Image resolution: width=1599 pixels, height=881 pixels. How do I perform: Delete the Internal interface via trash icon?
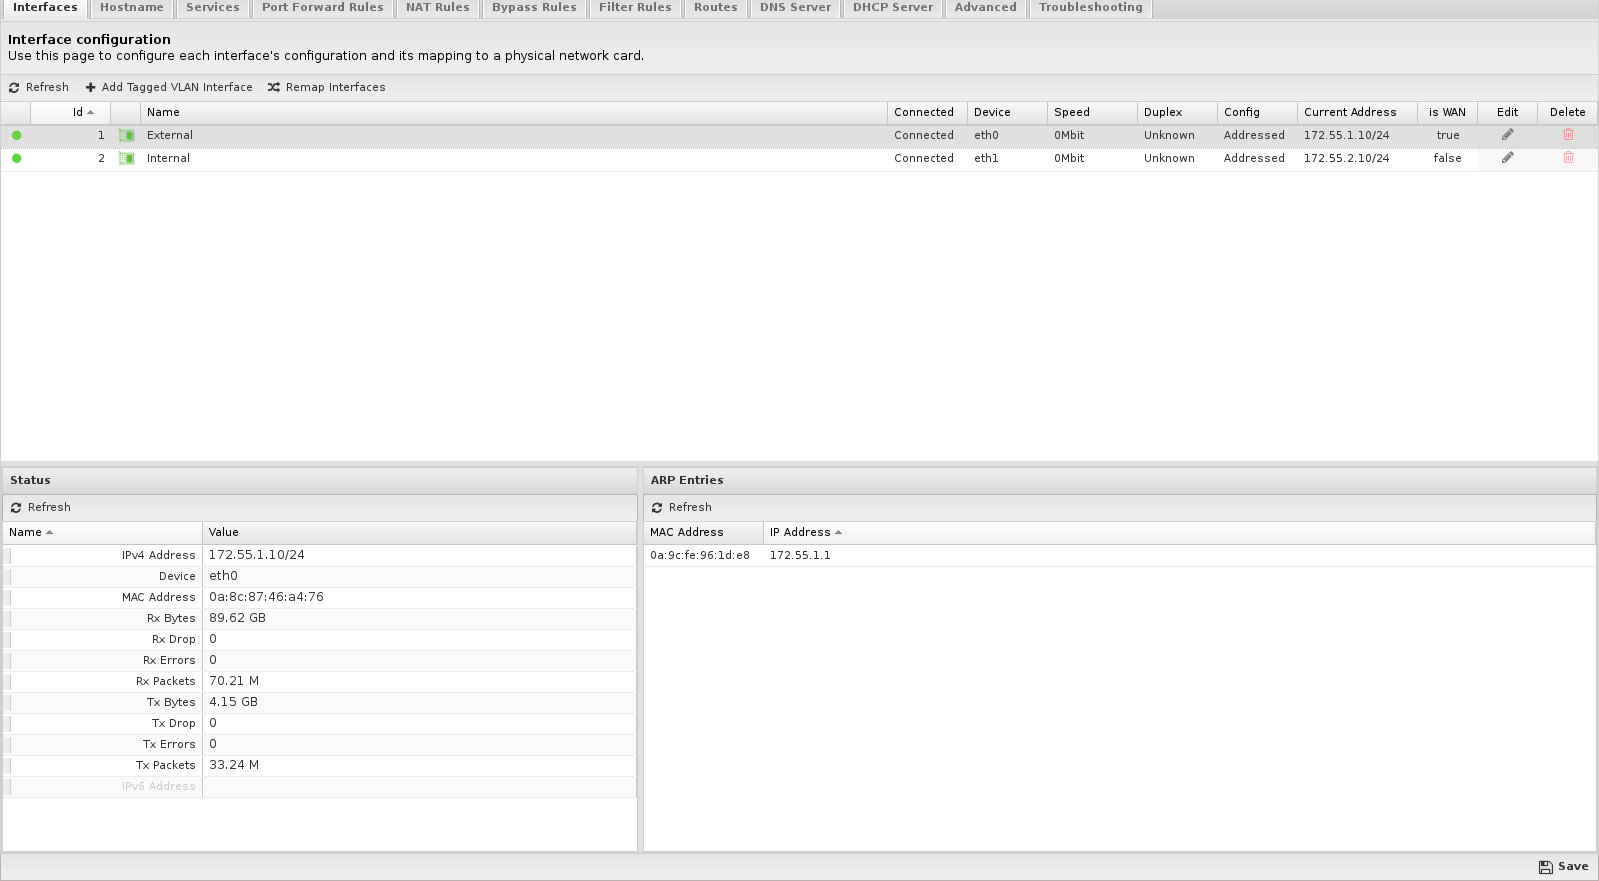1568,158
